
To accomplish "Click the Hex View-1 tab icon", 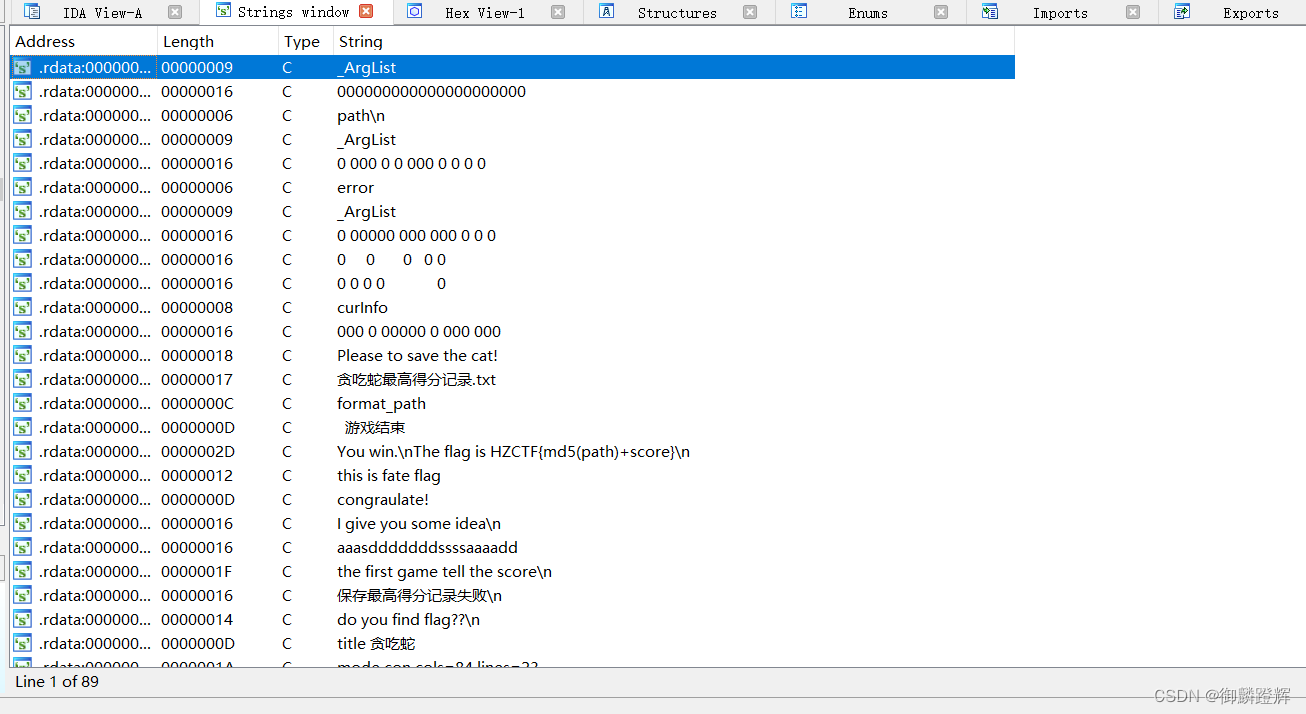I will pos(414,12).
